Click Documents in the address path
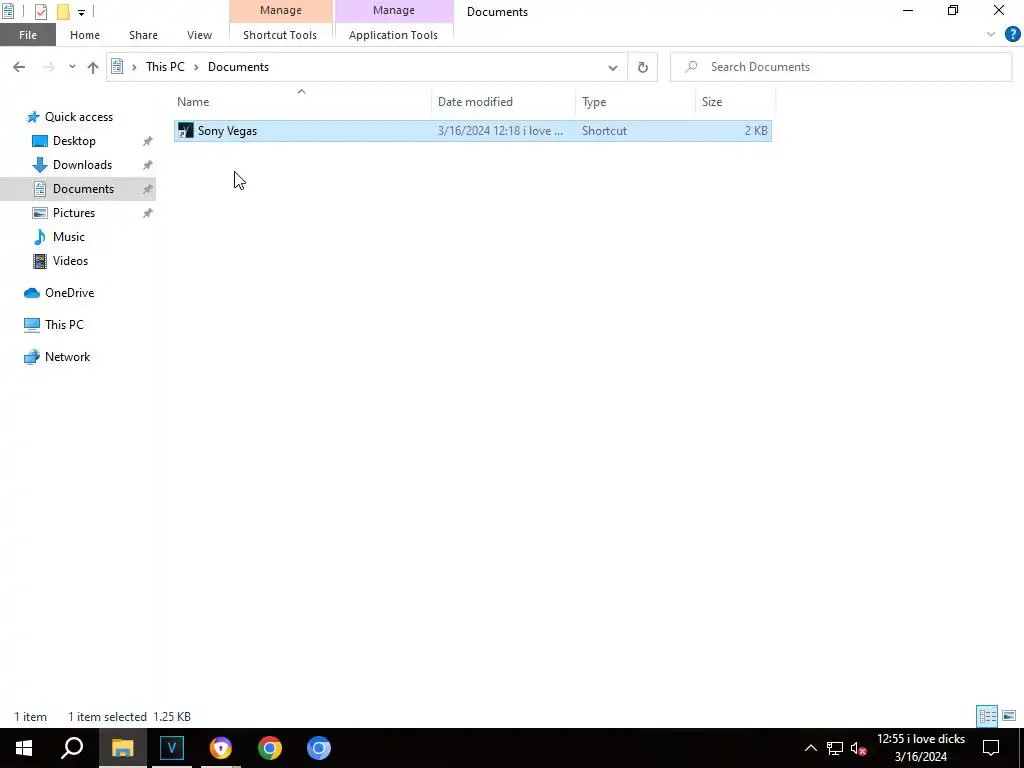This screenshot has height=768, width=1024. click(x=238, y=67)
